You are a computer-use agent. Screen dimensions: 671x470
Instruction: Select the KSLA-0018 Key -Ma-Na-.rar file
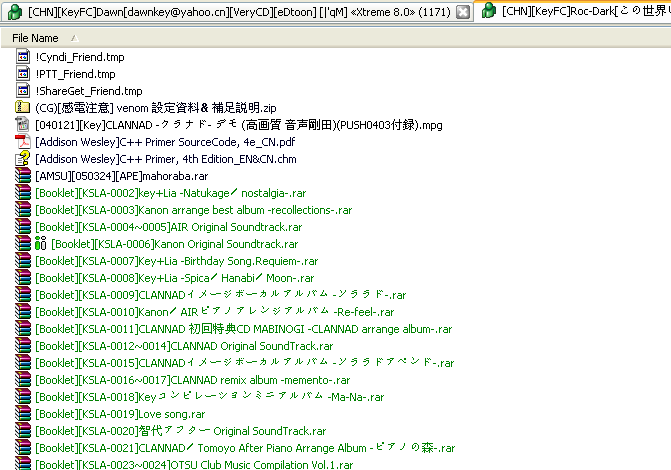coord(210,397)
